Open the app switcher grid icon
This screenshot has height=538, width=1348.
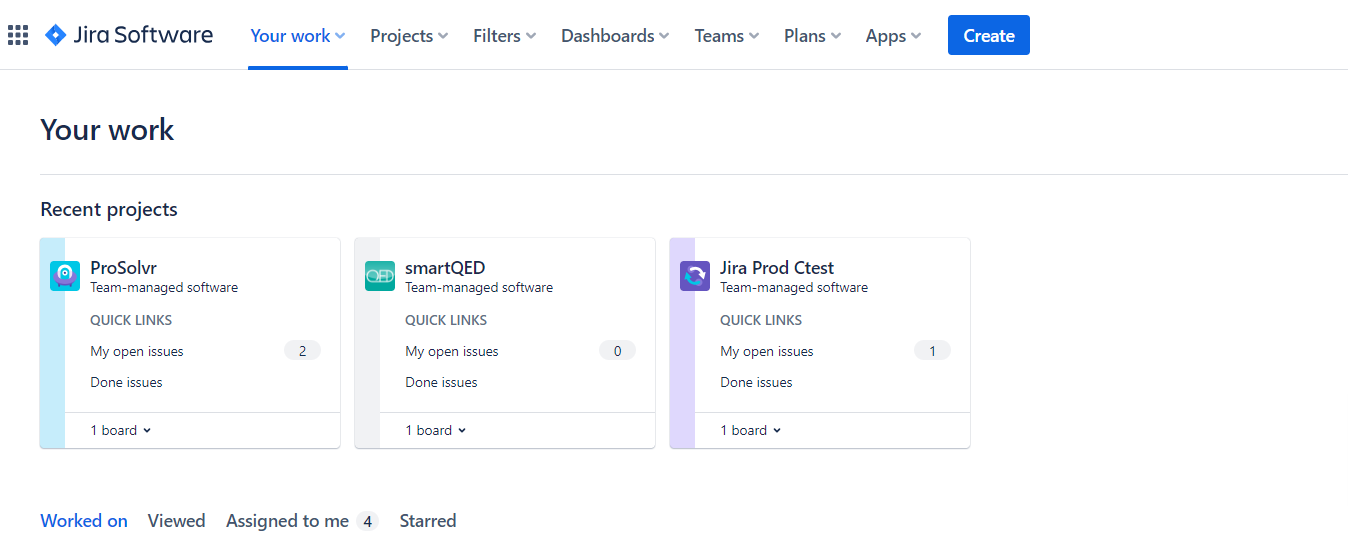[18, 35]
